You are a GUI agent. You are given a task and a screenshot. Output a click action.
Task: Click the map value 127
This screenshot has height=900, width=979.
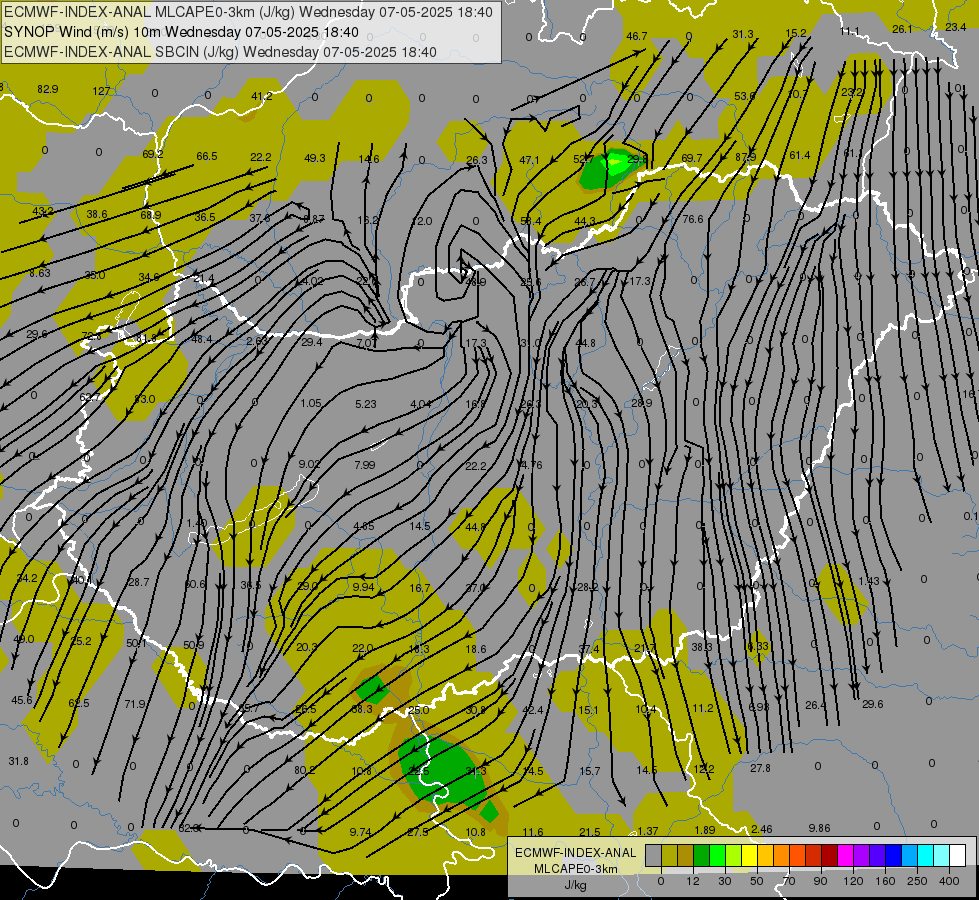click(x=101, y=91)
